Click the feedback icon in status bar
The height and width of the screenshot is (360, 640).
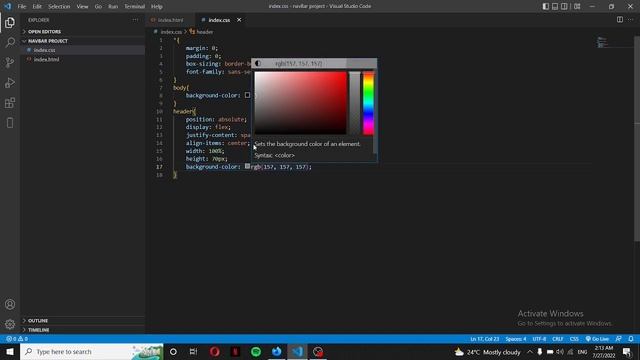point(619,339)
